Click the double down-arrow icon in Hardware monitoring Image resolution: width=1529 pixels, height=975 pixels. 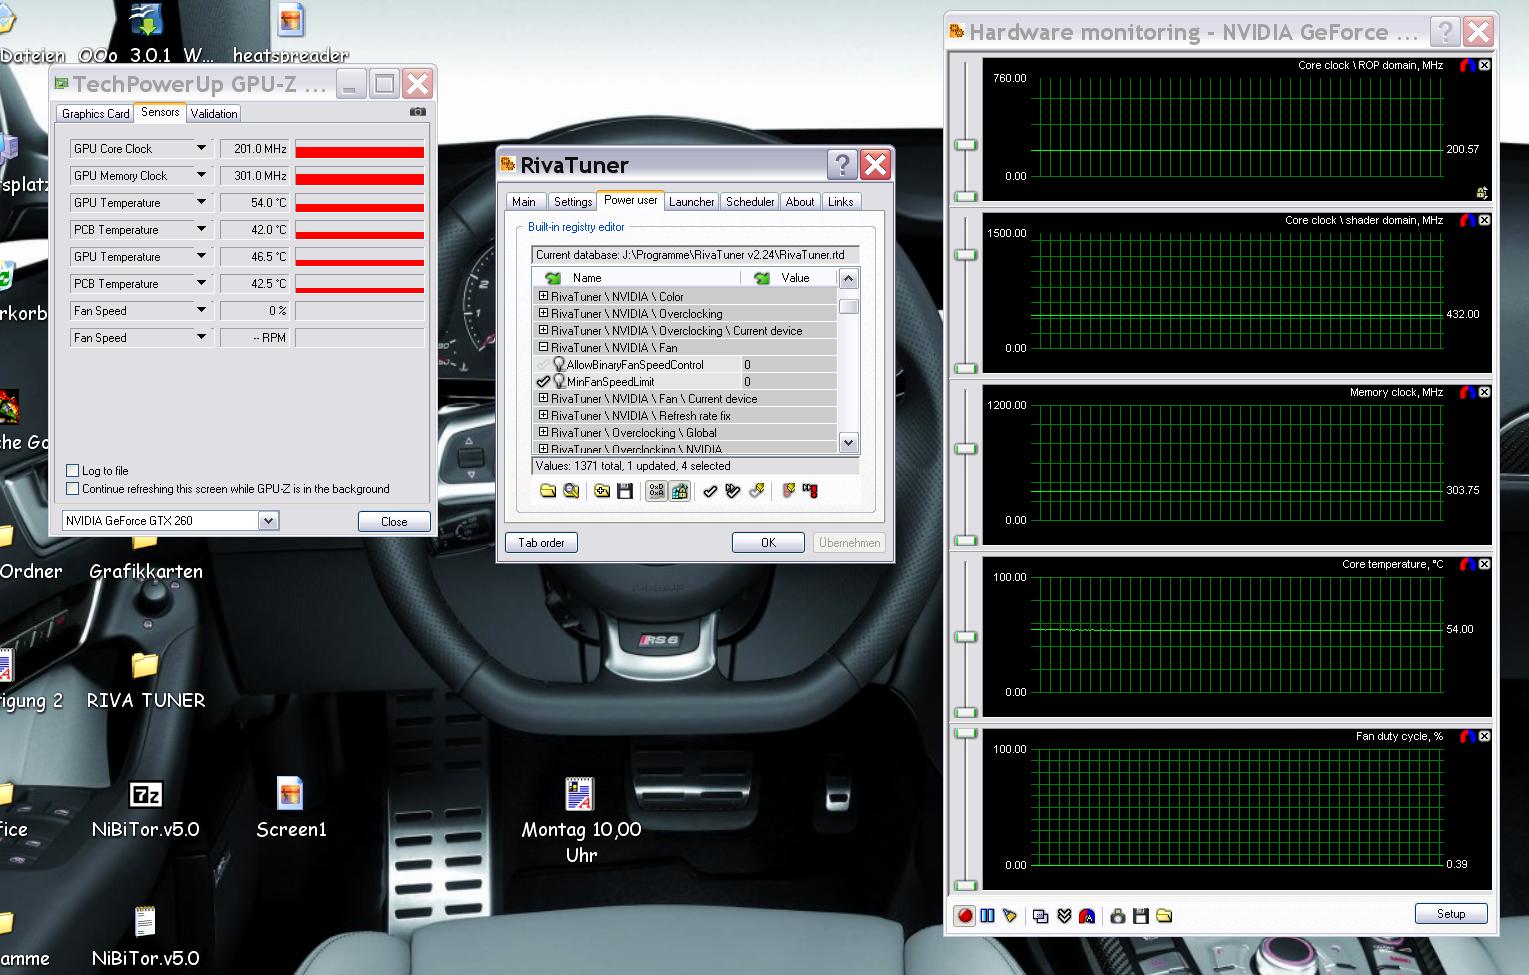pyautogui.click(x=1064, y=915)
